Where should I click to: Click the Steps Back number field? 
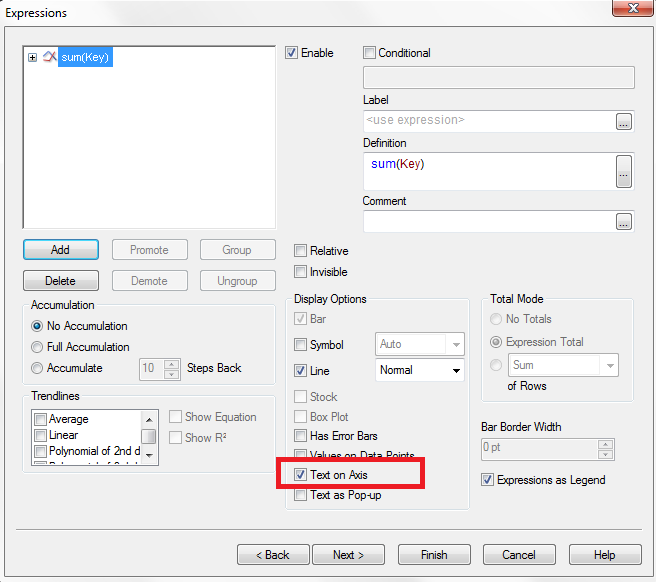(151, 369)
